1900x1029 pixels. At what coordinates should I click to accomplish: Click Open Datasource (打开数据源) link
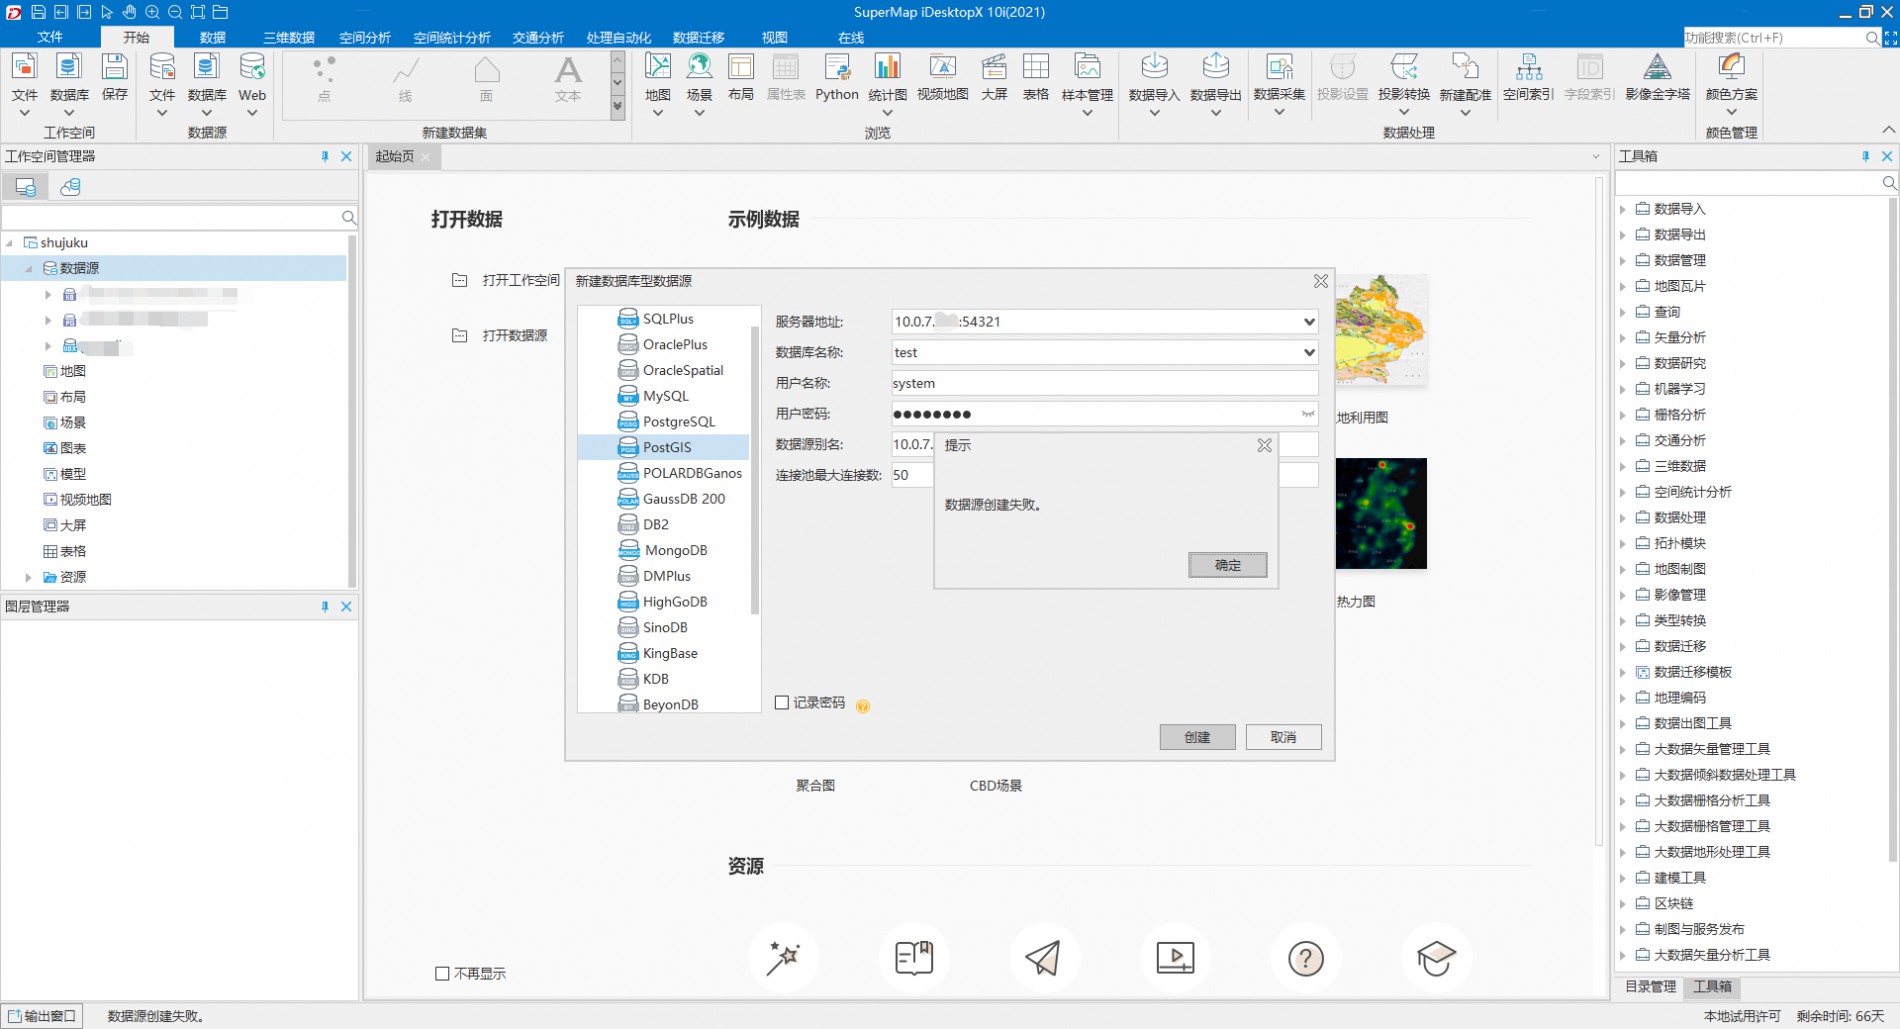(x=515, y=335)
